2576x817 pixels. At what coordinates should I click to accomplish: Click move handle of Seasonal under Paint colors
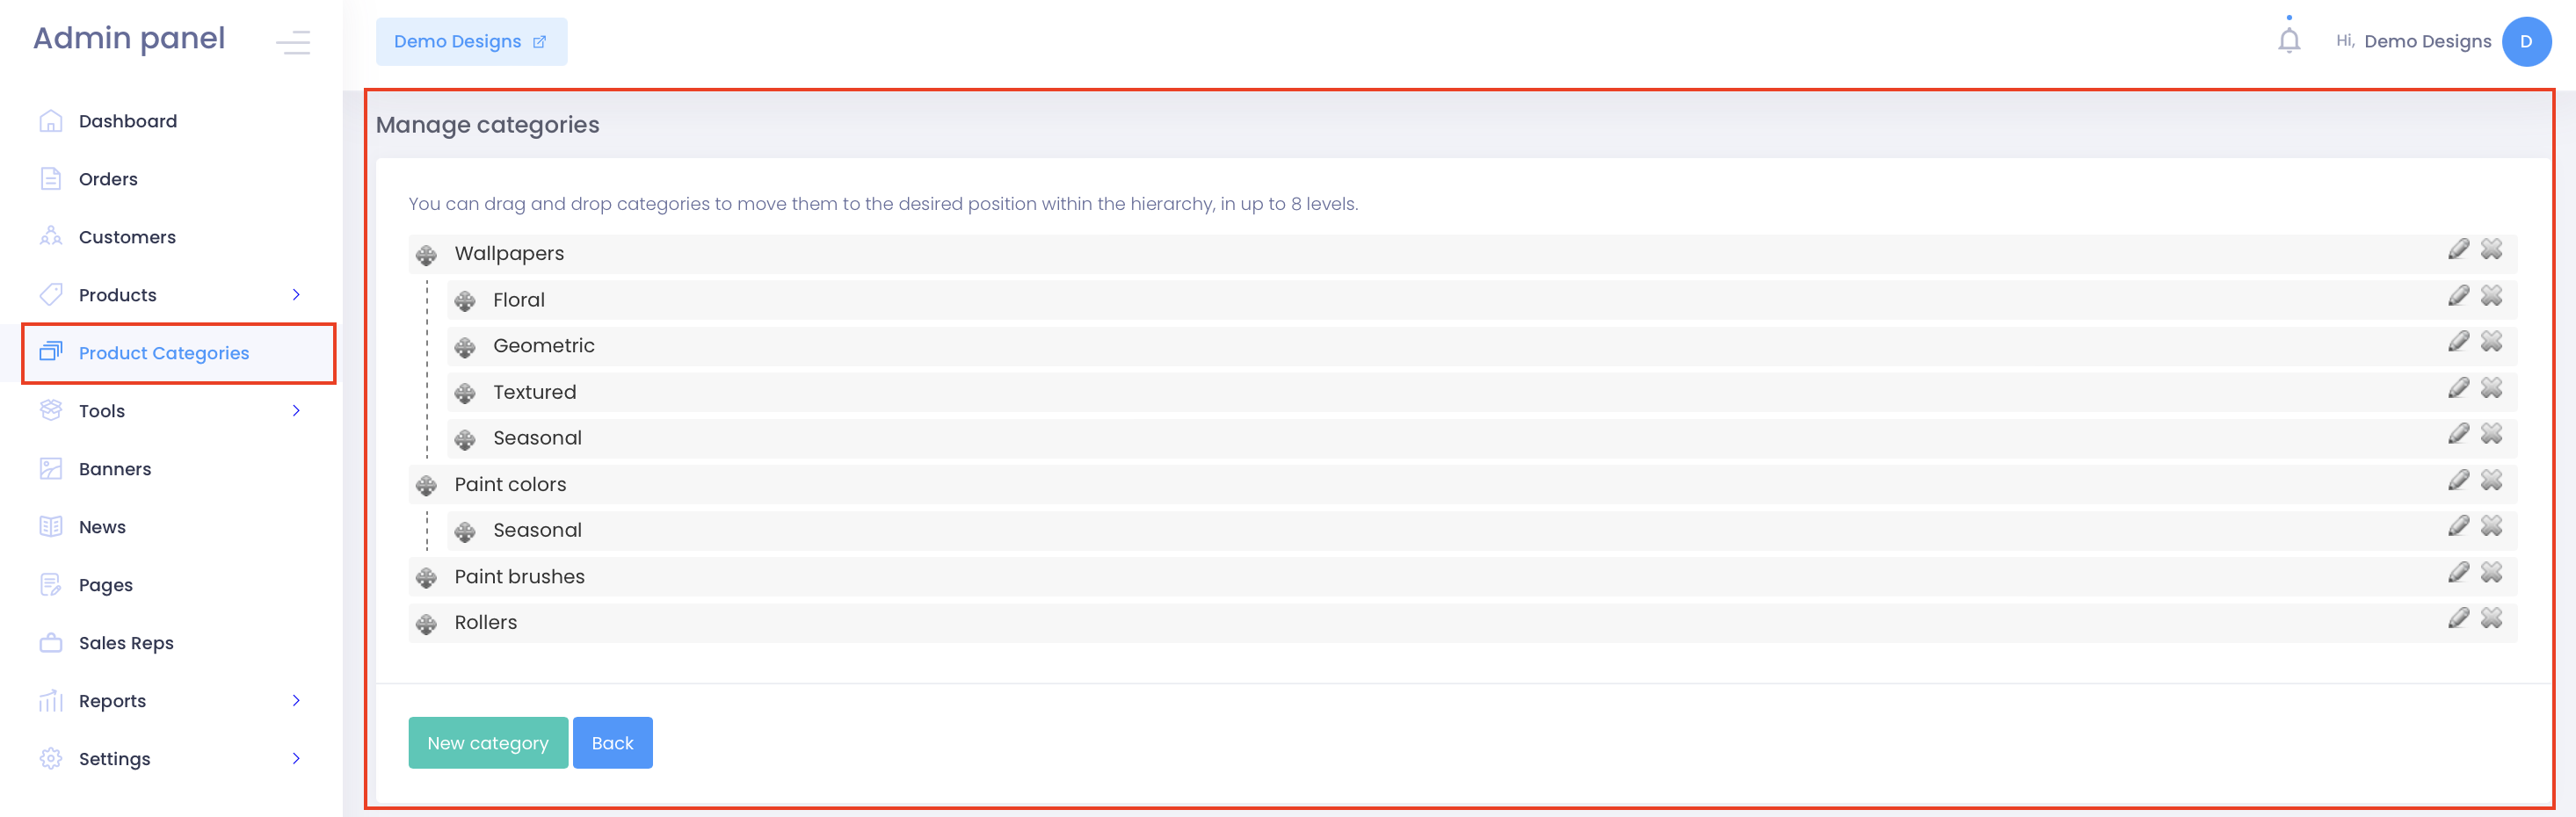(x=465, y=532)
